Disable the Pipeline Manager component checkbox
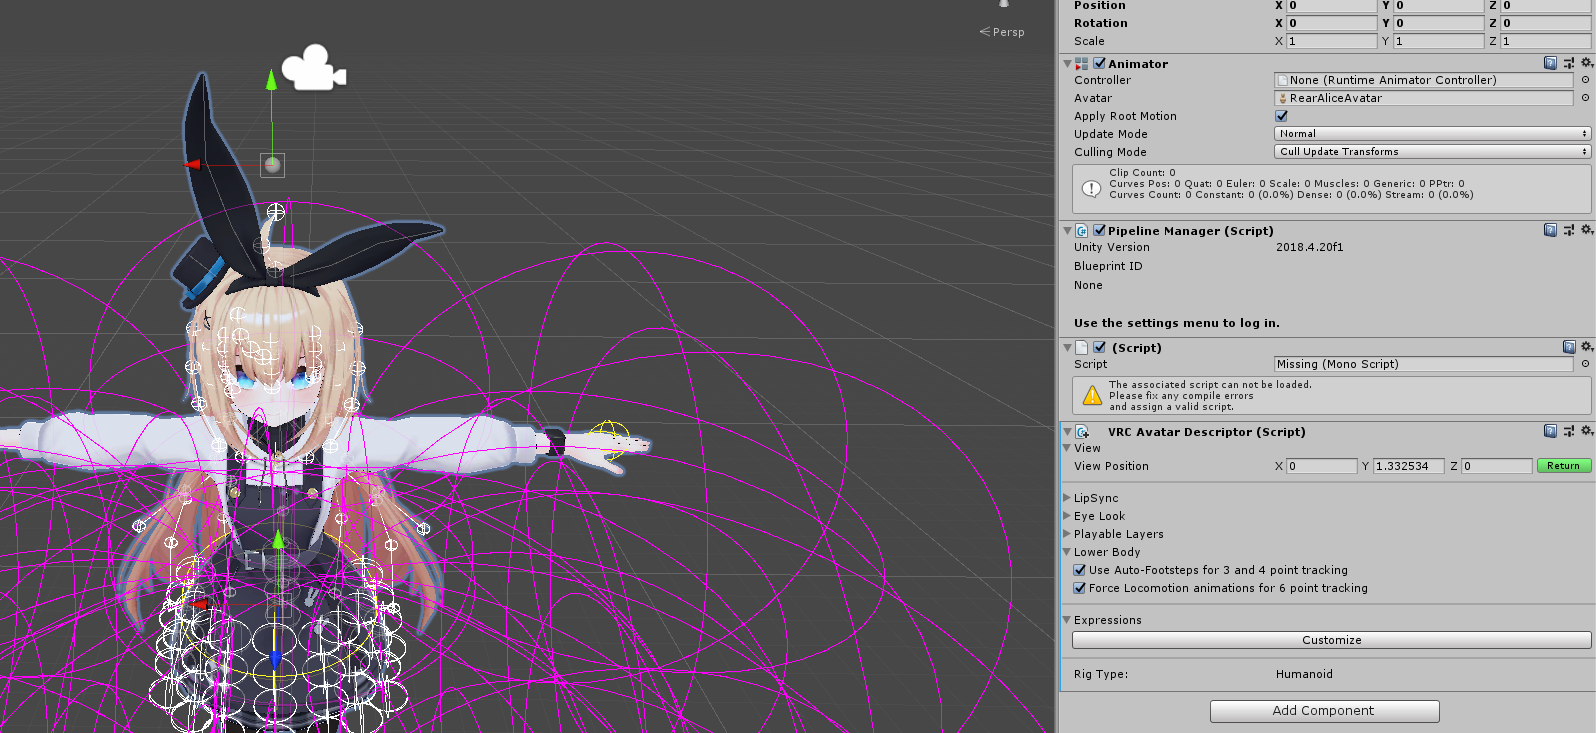The width and height of the screenshot is (1596, 733). point(1100,230)
